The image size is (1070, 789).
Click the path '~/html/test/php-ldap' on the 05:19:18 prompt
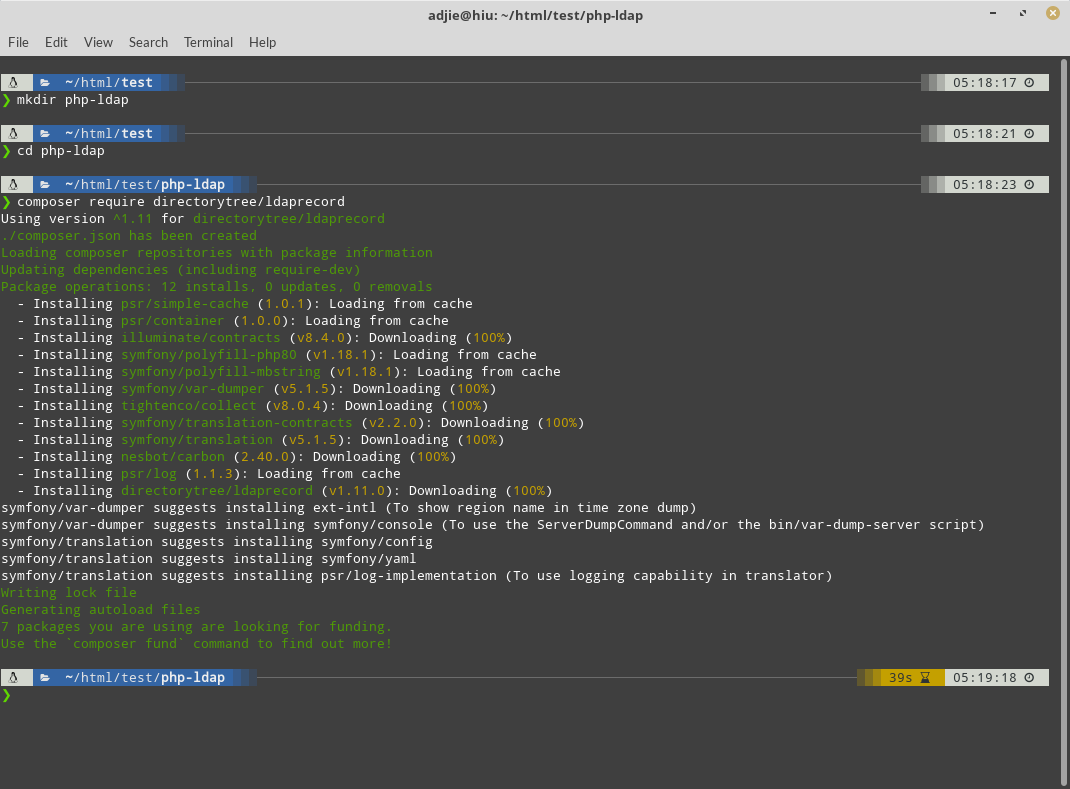click(x=145, y=678)
